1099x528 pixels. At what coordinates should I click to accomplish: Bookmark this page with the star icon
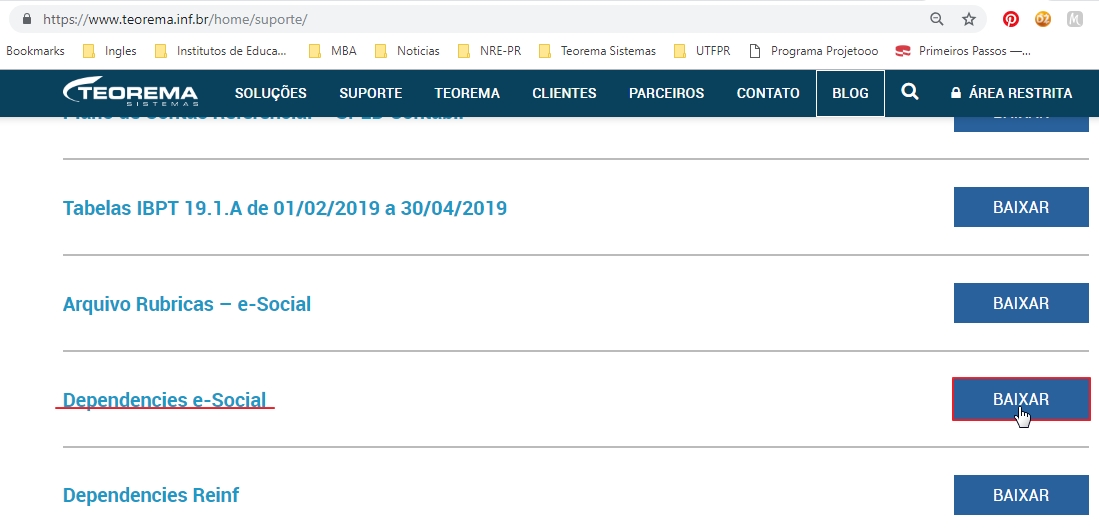969,19
